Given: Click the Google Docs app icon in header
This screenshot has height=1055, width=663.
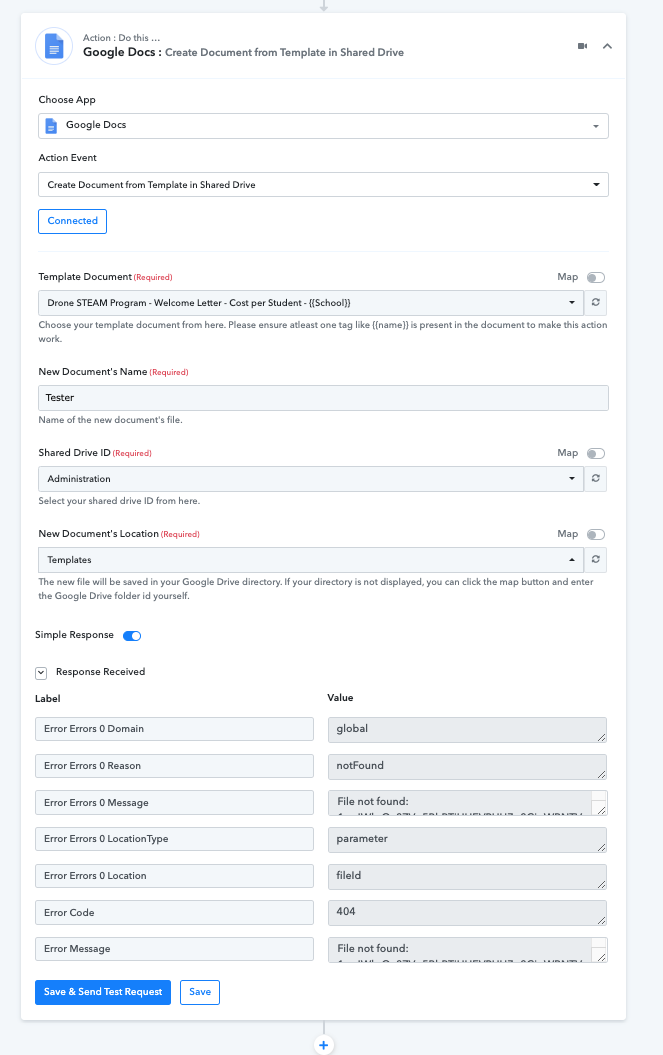Looking at the screenshot, I should pos(54,46).
